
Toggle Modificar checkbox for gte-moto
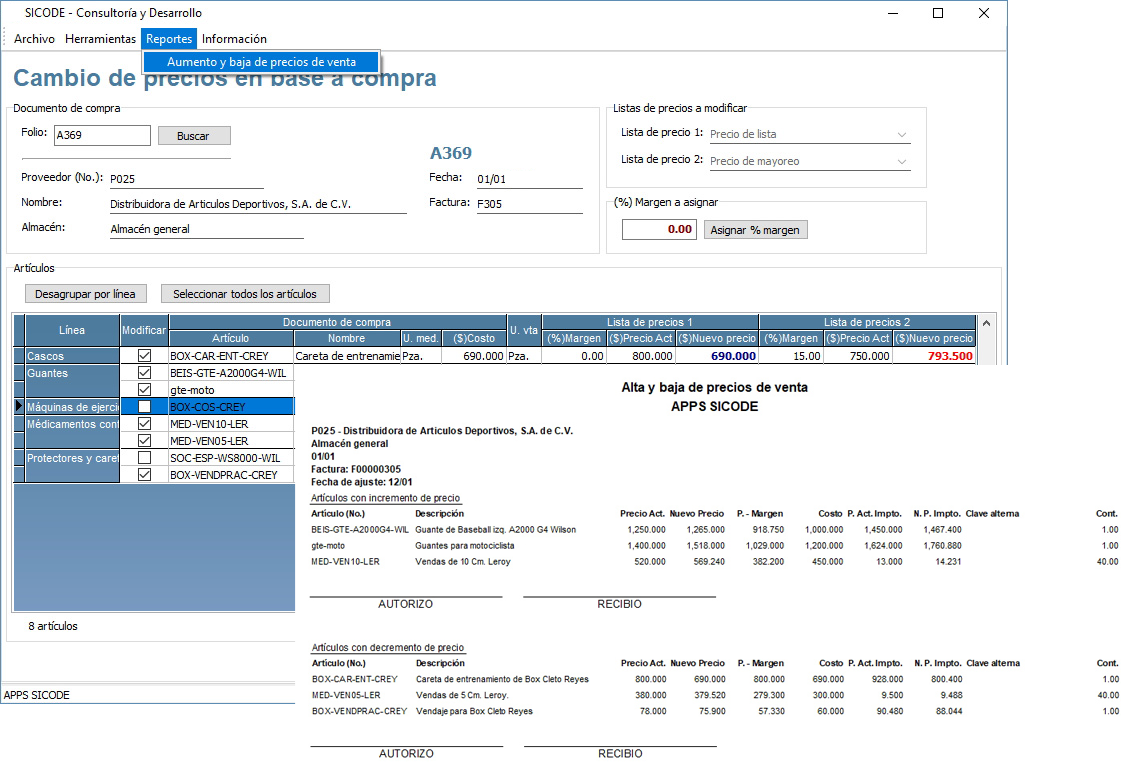[x=145, y=390]
